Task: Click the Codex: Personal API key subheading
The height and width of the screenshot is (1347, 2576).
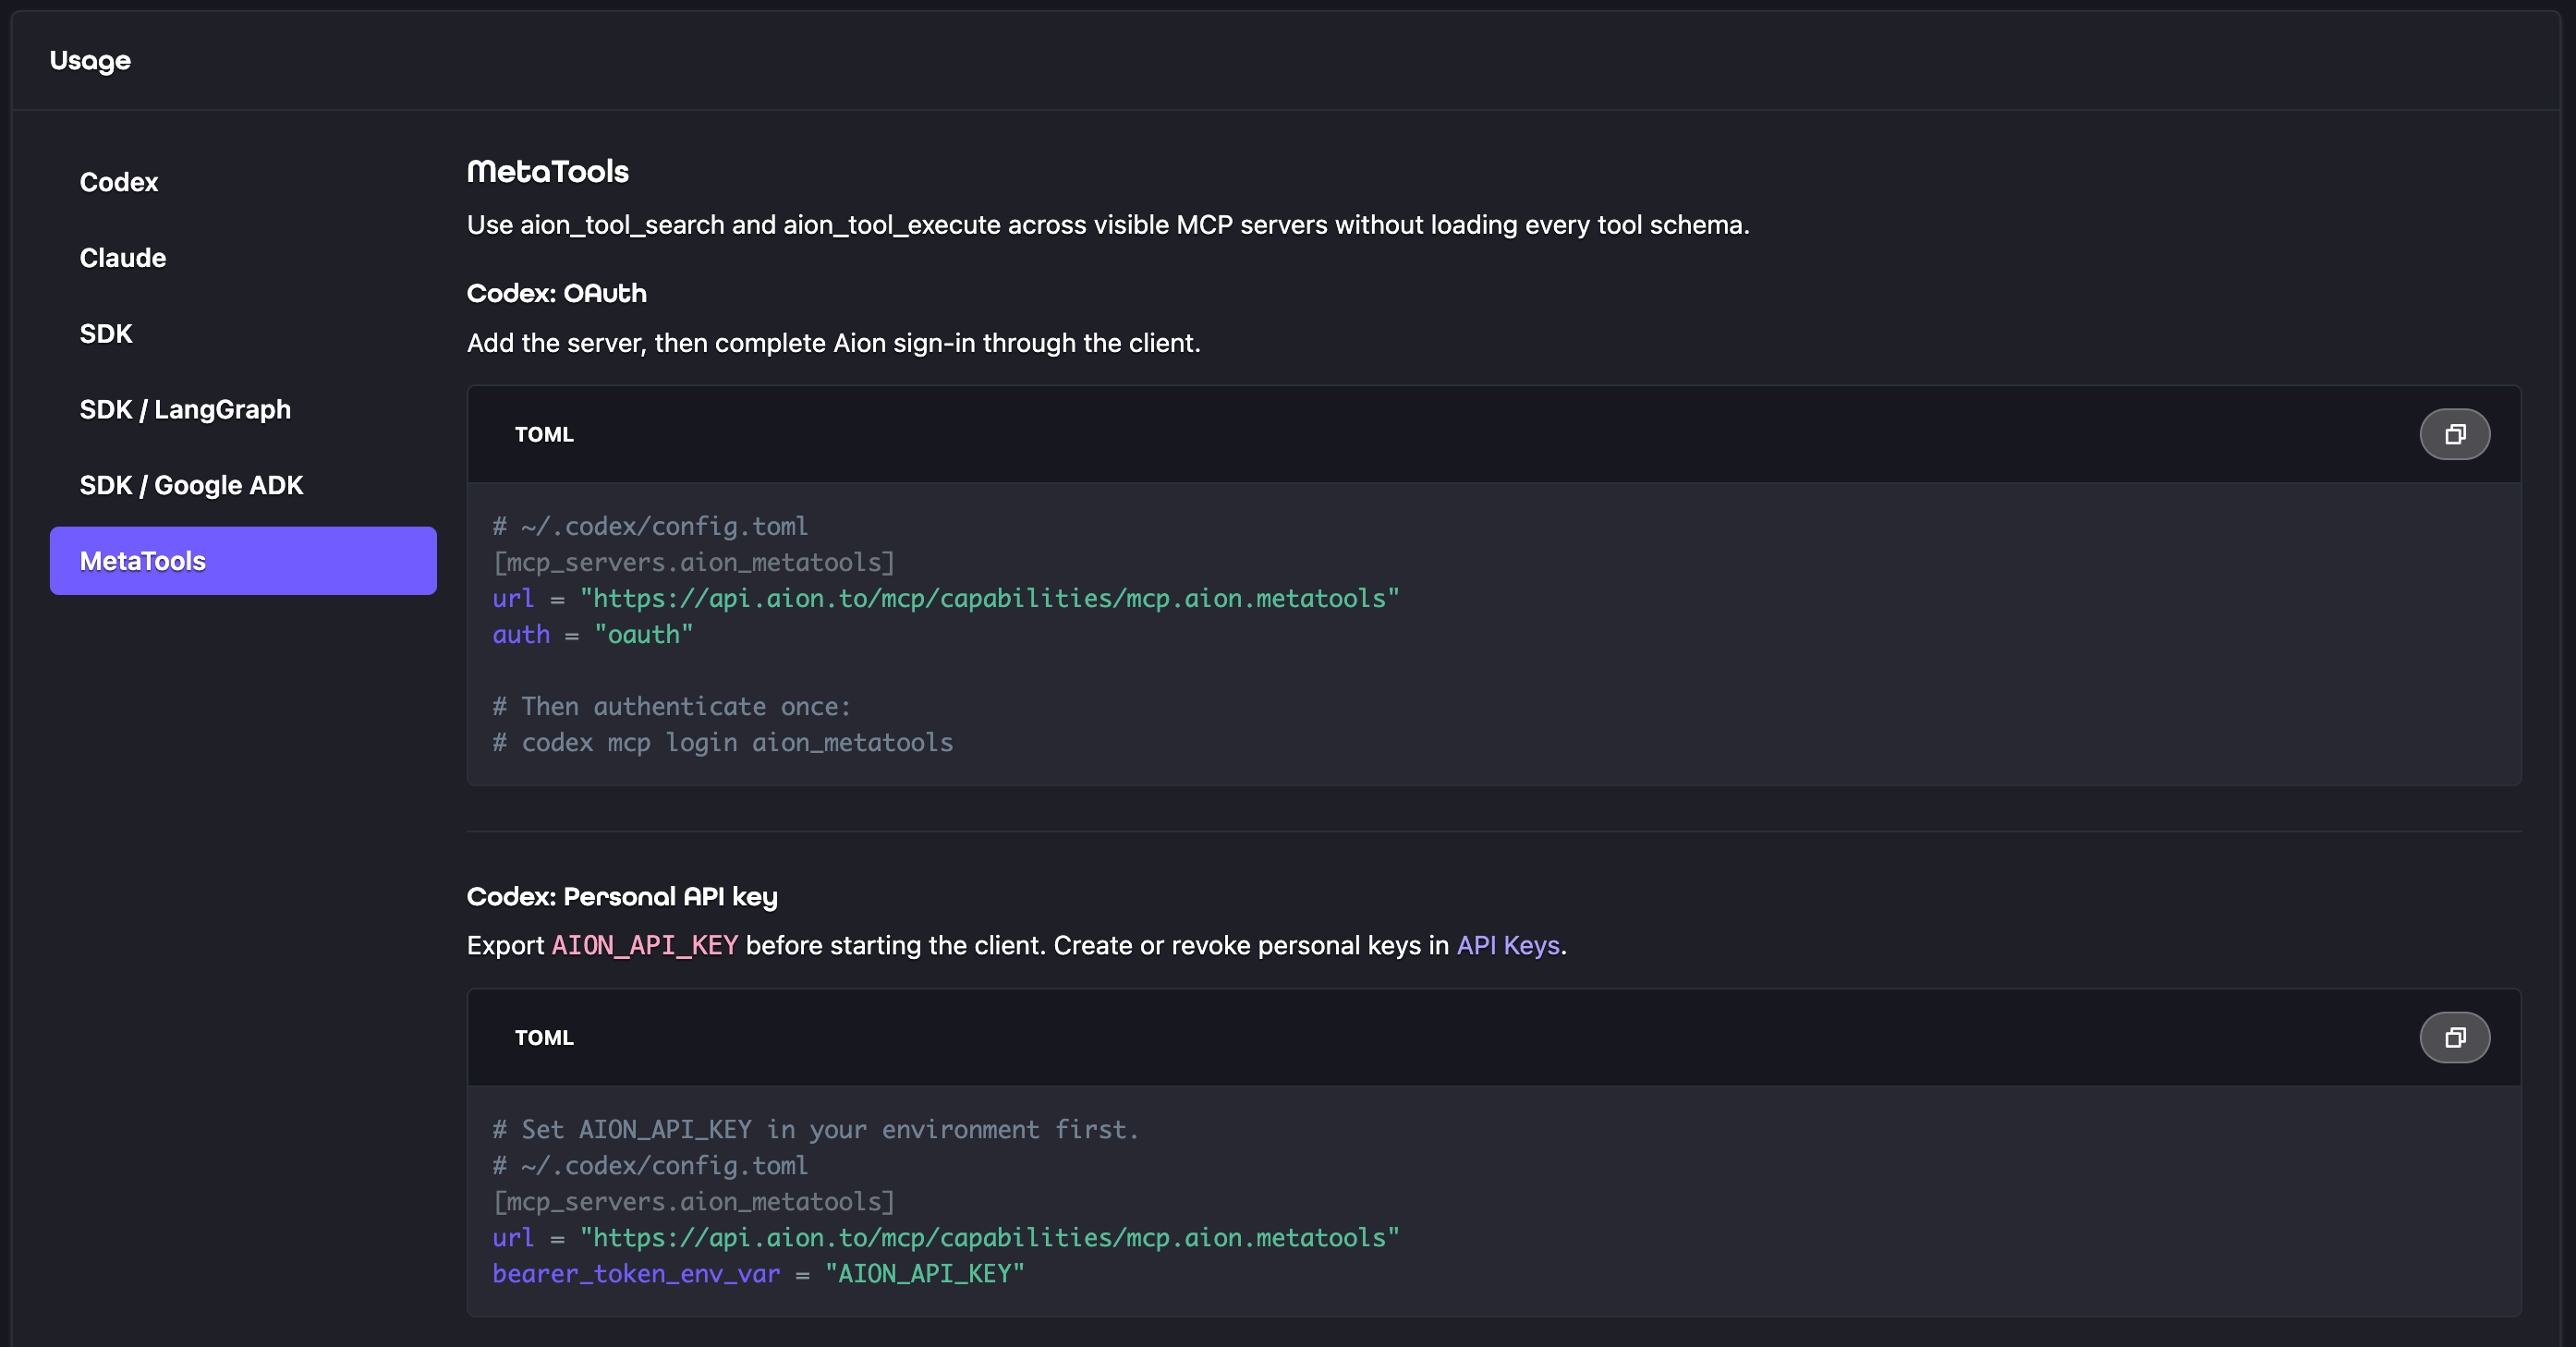Action: click(x=622, y=897)
